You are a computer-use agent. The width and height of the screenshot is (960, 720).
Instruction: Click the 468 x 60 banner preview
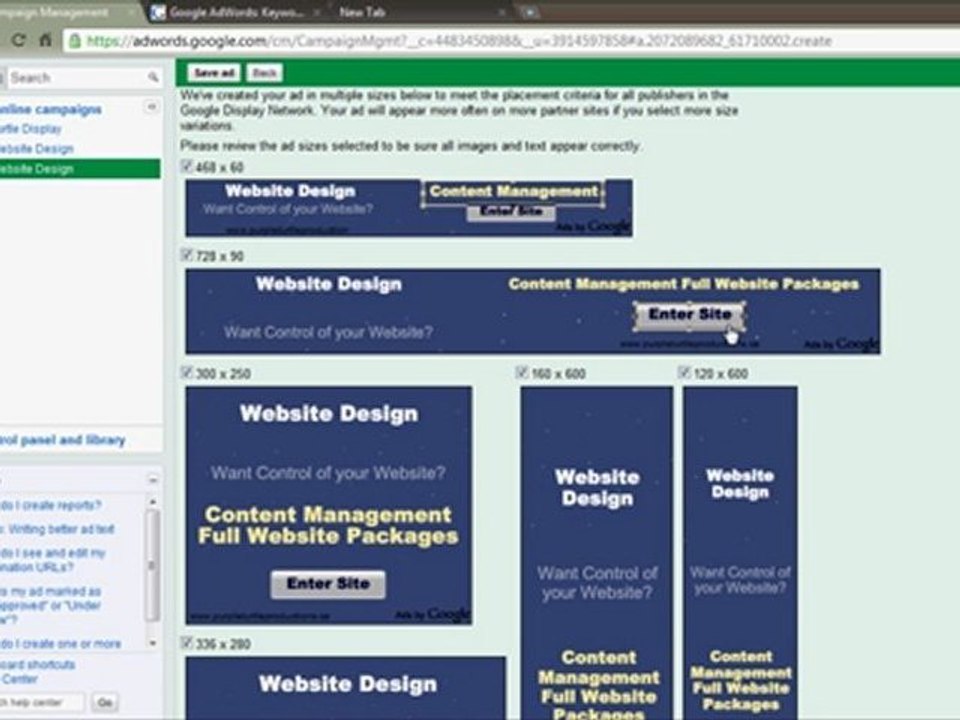point(409,208)
